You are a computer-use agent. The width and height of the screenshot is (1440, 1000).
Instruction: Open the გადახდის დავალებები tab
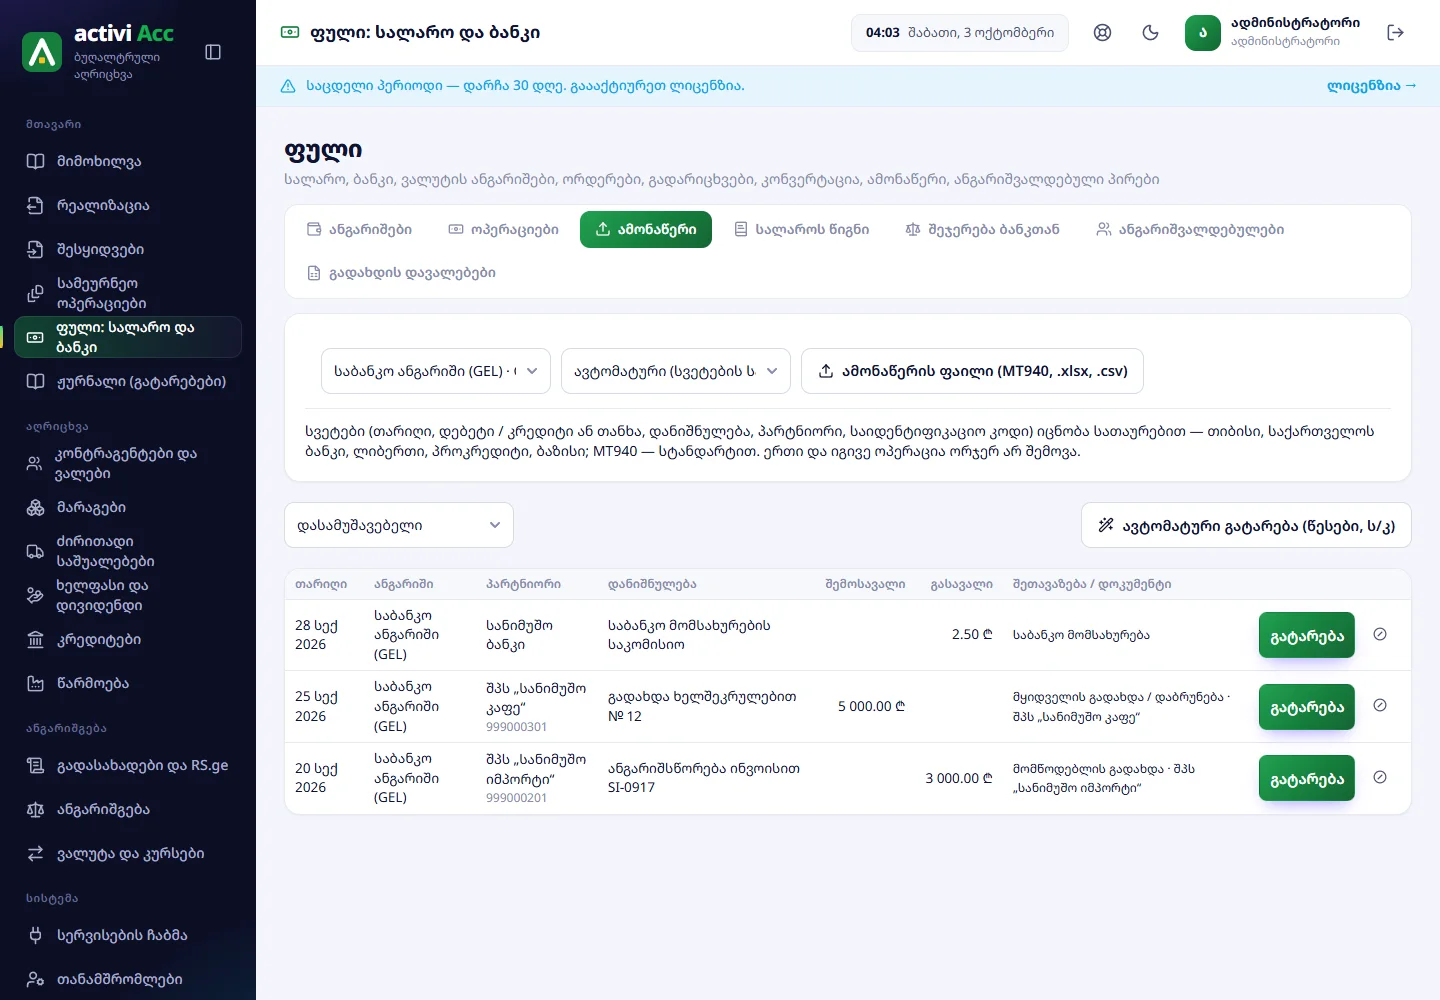point(401,272)
